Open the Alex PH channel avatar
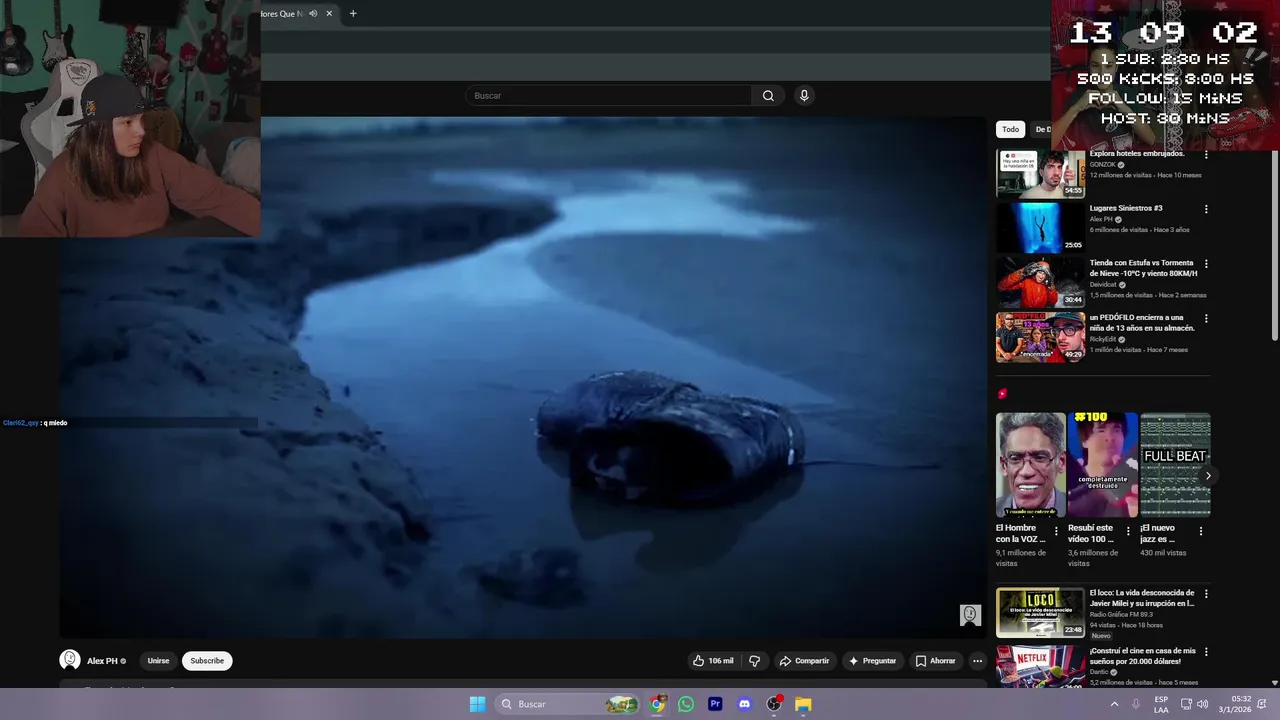 click(70, 660)
